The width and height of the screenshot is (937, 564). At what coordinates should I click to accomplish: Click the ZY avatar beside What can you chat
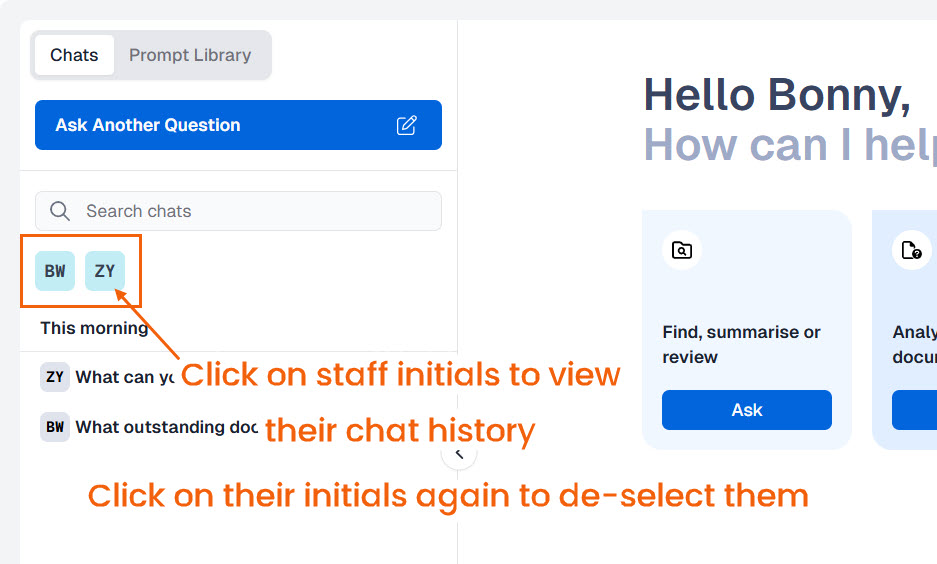55,377
